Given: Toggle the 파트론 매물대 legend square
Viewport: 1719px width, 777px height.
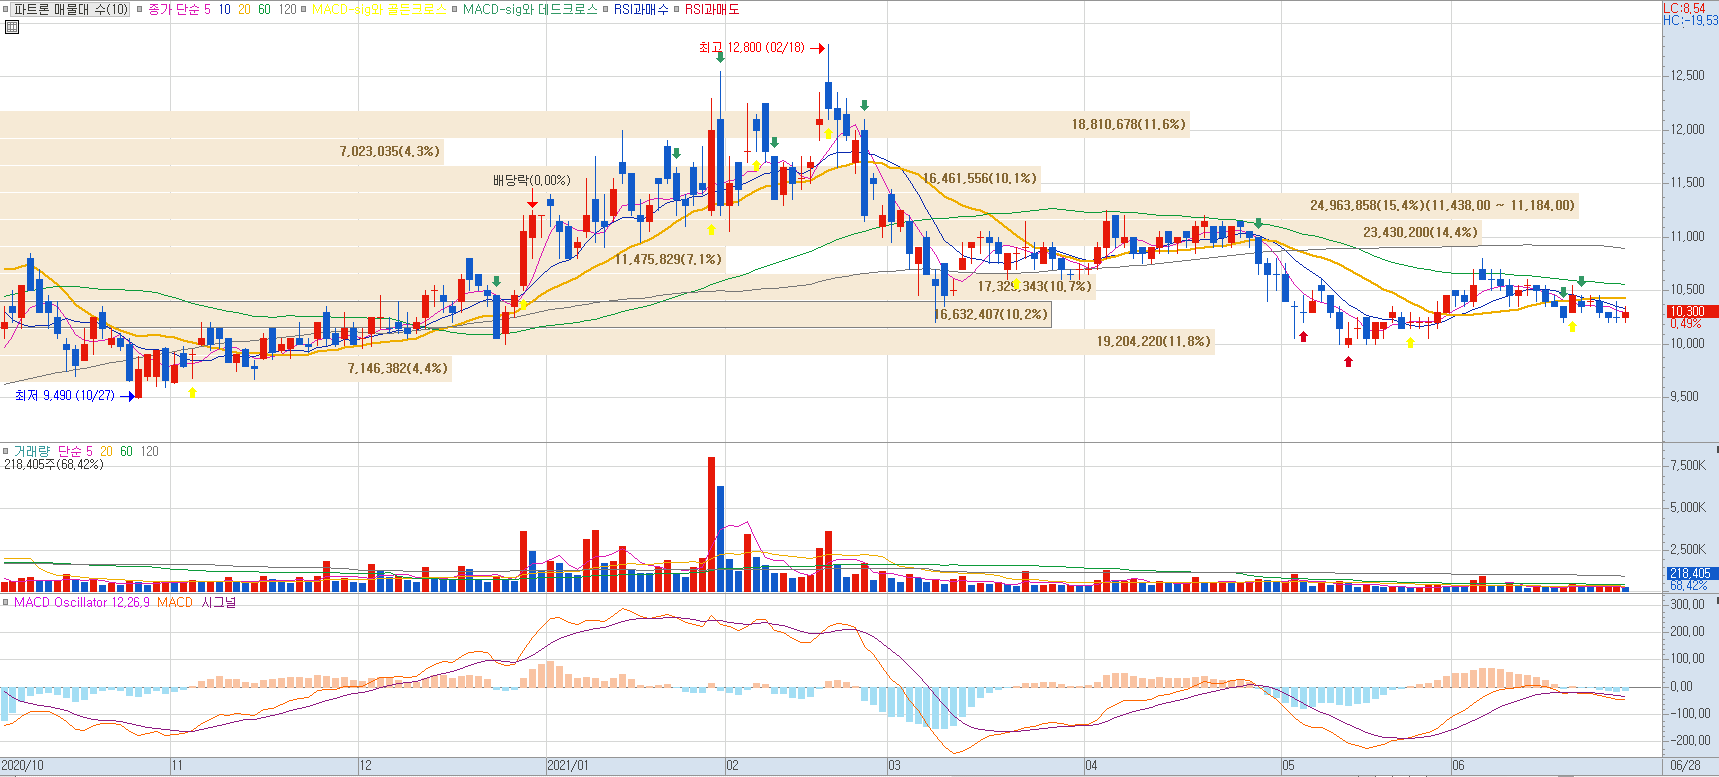Looking at the screenshot, I should [5, 9].
